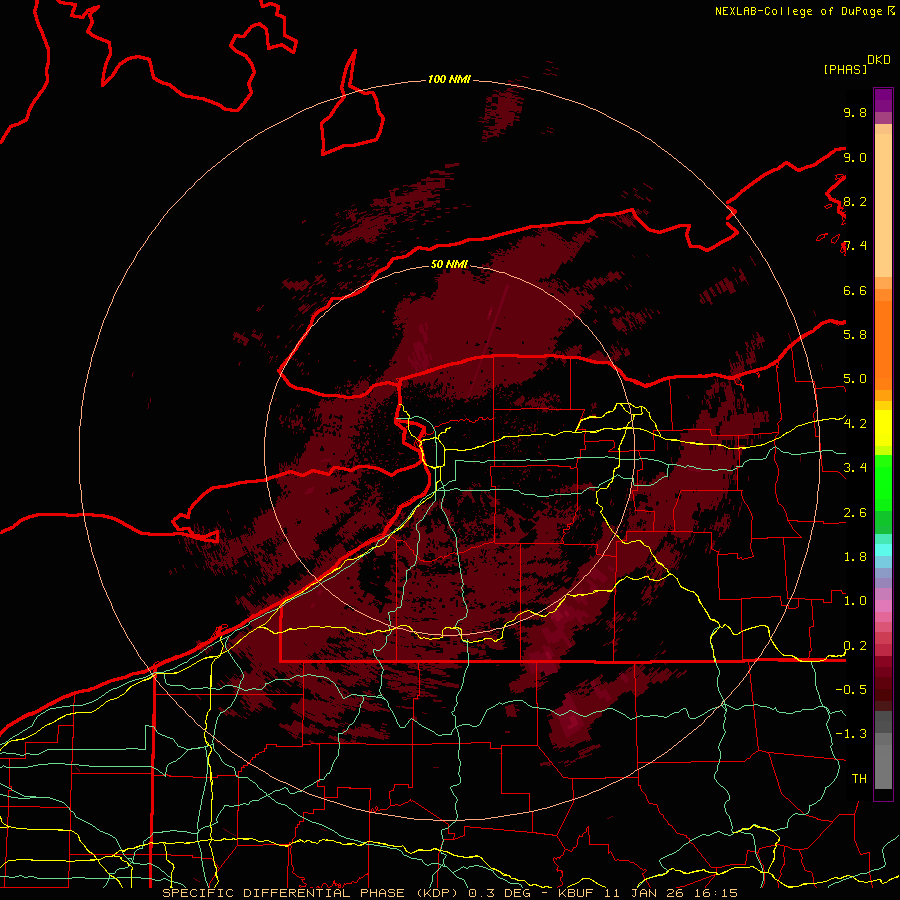This screenshot has height=900, width=900.
Task: Click the 2.6 scale value label
Action: point(855,513)
